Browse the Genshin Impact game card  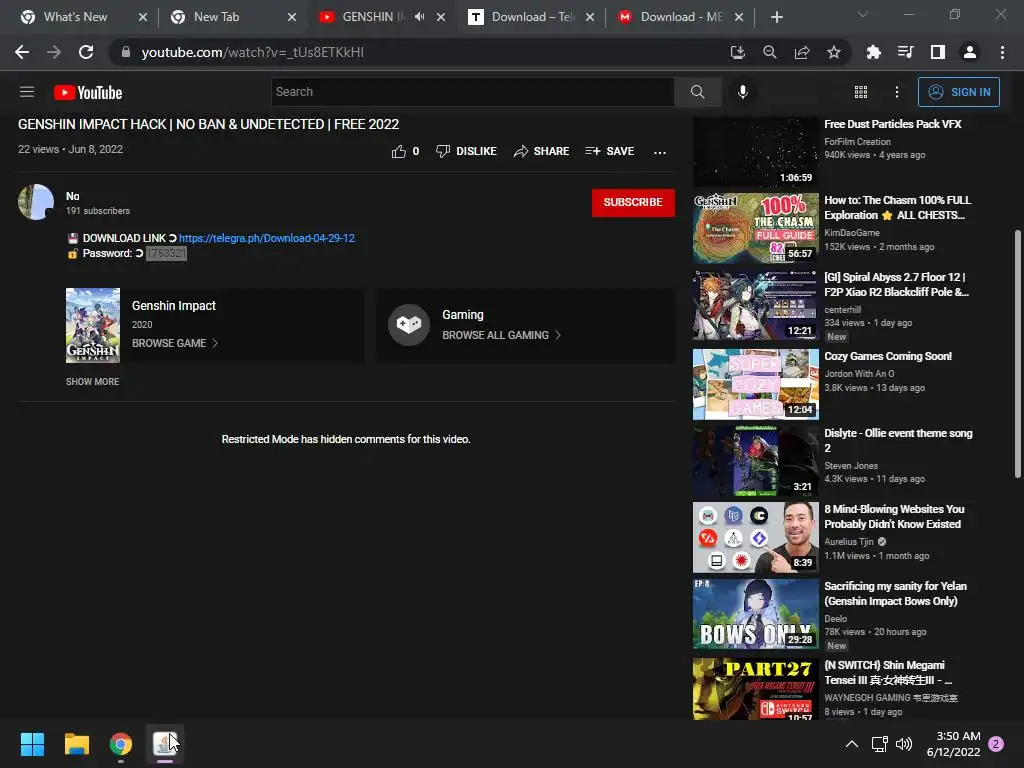(x=214, y=325)
